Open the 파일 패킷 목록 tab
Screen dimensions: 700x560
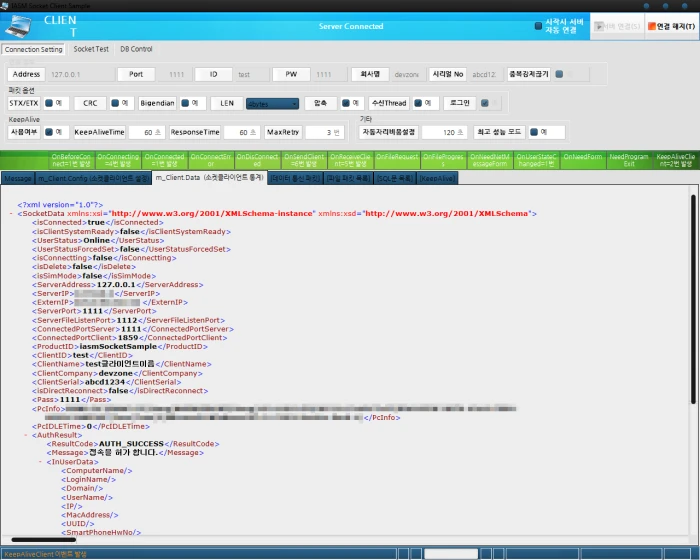[x=349, y=179]
